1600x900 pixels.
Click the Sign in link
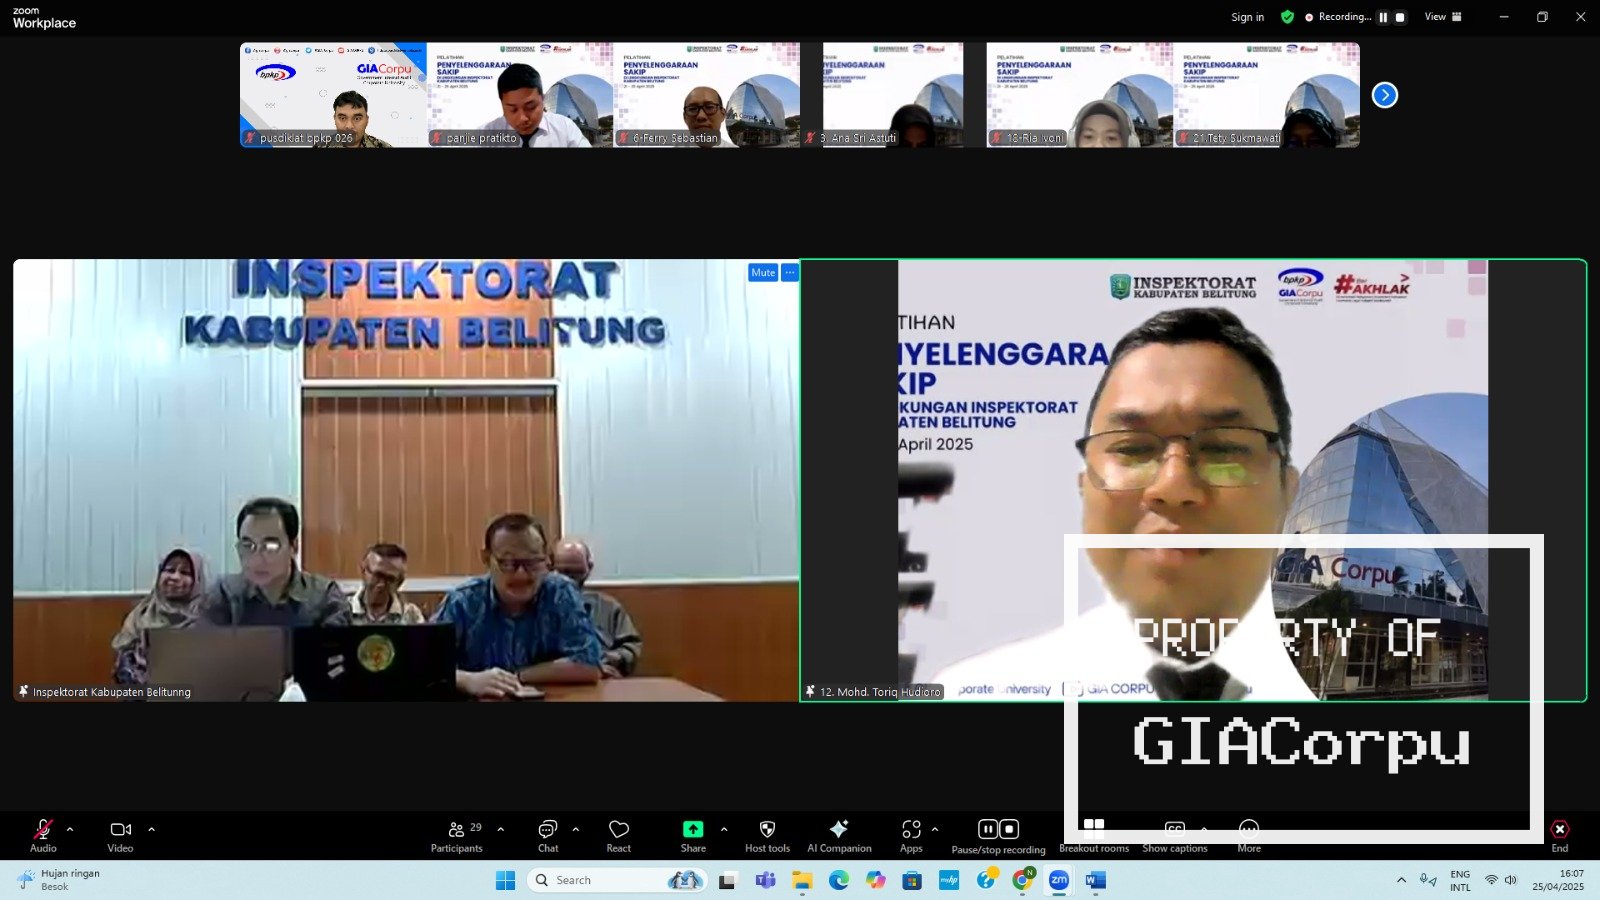coord(1247,17)
